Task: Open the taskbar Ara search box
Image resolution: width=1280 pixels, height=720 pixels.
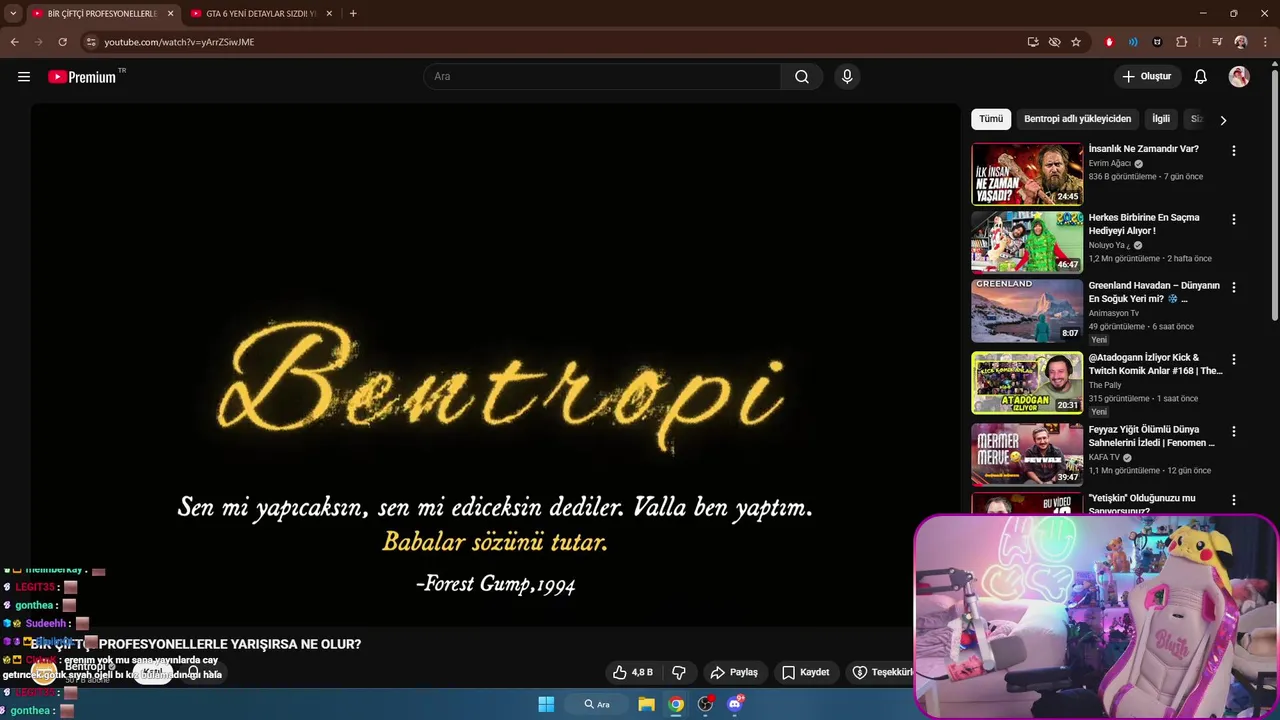Action: coord(597,704)
